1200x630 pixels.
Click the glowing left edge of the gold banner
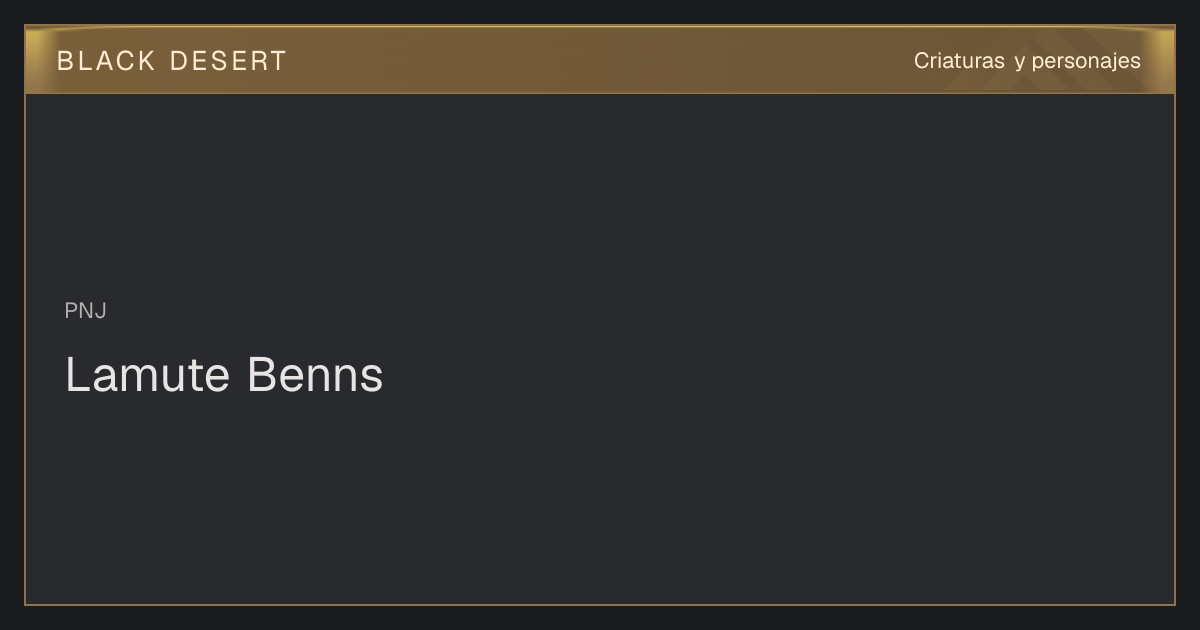click(36, 60)
